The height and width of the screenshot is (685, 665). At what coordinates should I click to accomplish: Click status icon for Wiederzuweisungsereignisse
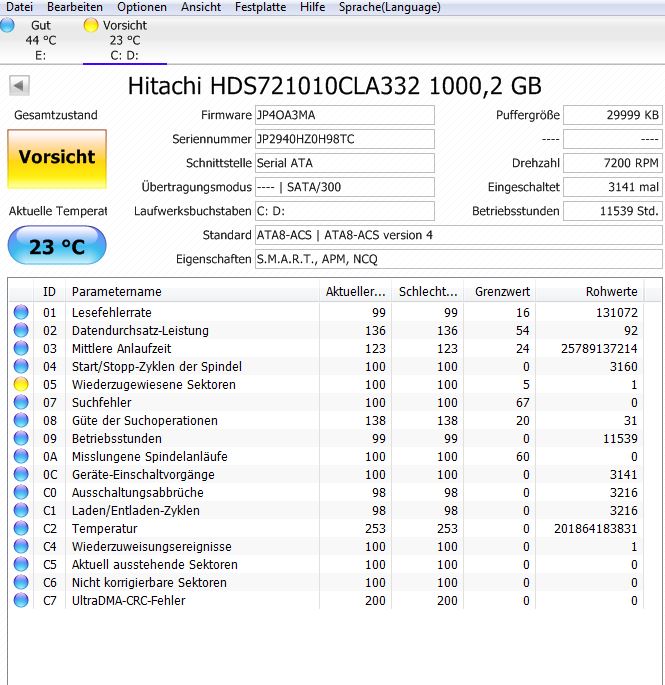[21, 546]
